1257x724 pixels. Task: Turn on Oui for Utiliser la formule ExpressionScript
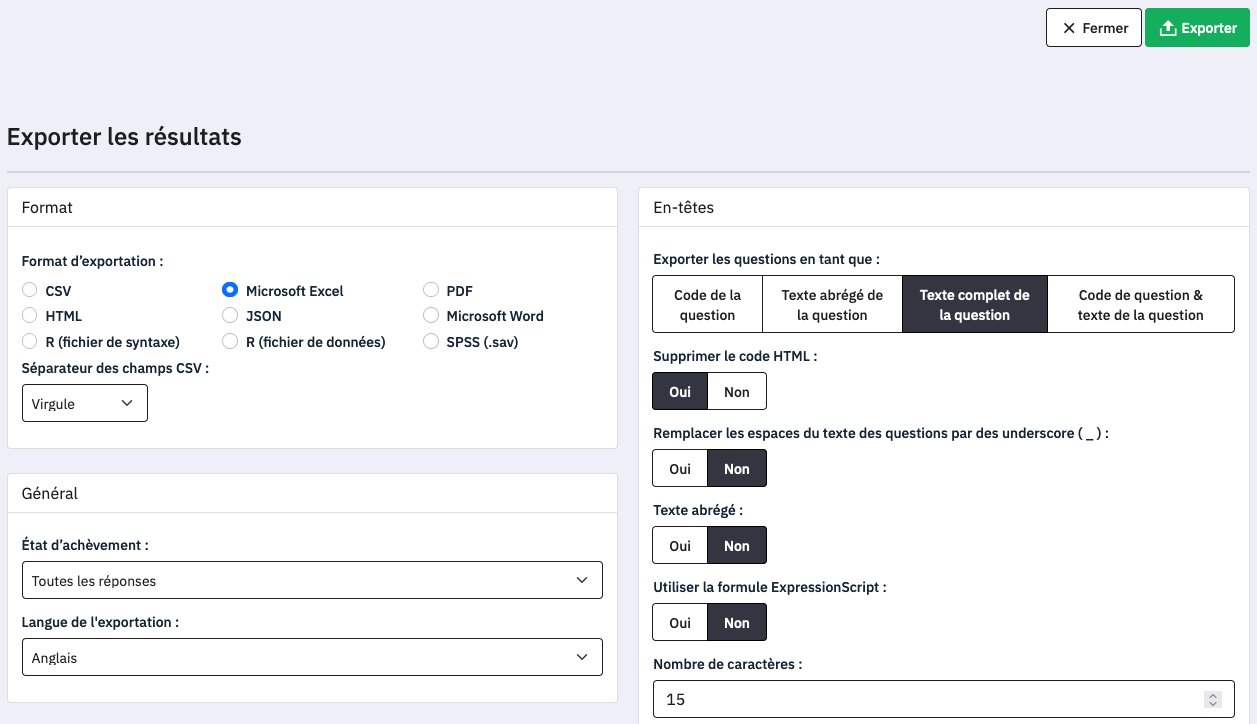point(680,623)
